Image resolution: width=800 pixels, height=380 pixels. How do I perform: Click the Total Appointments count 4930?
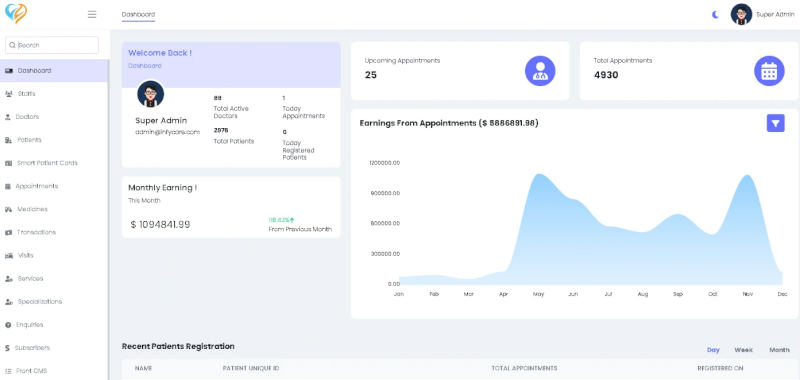tap(606, 75)
